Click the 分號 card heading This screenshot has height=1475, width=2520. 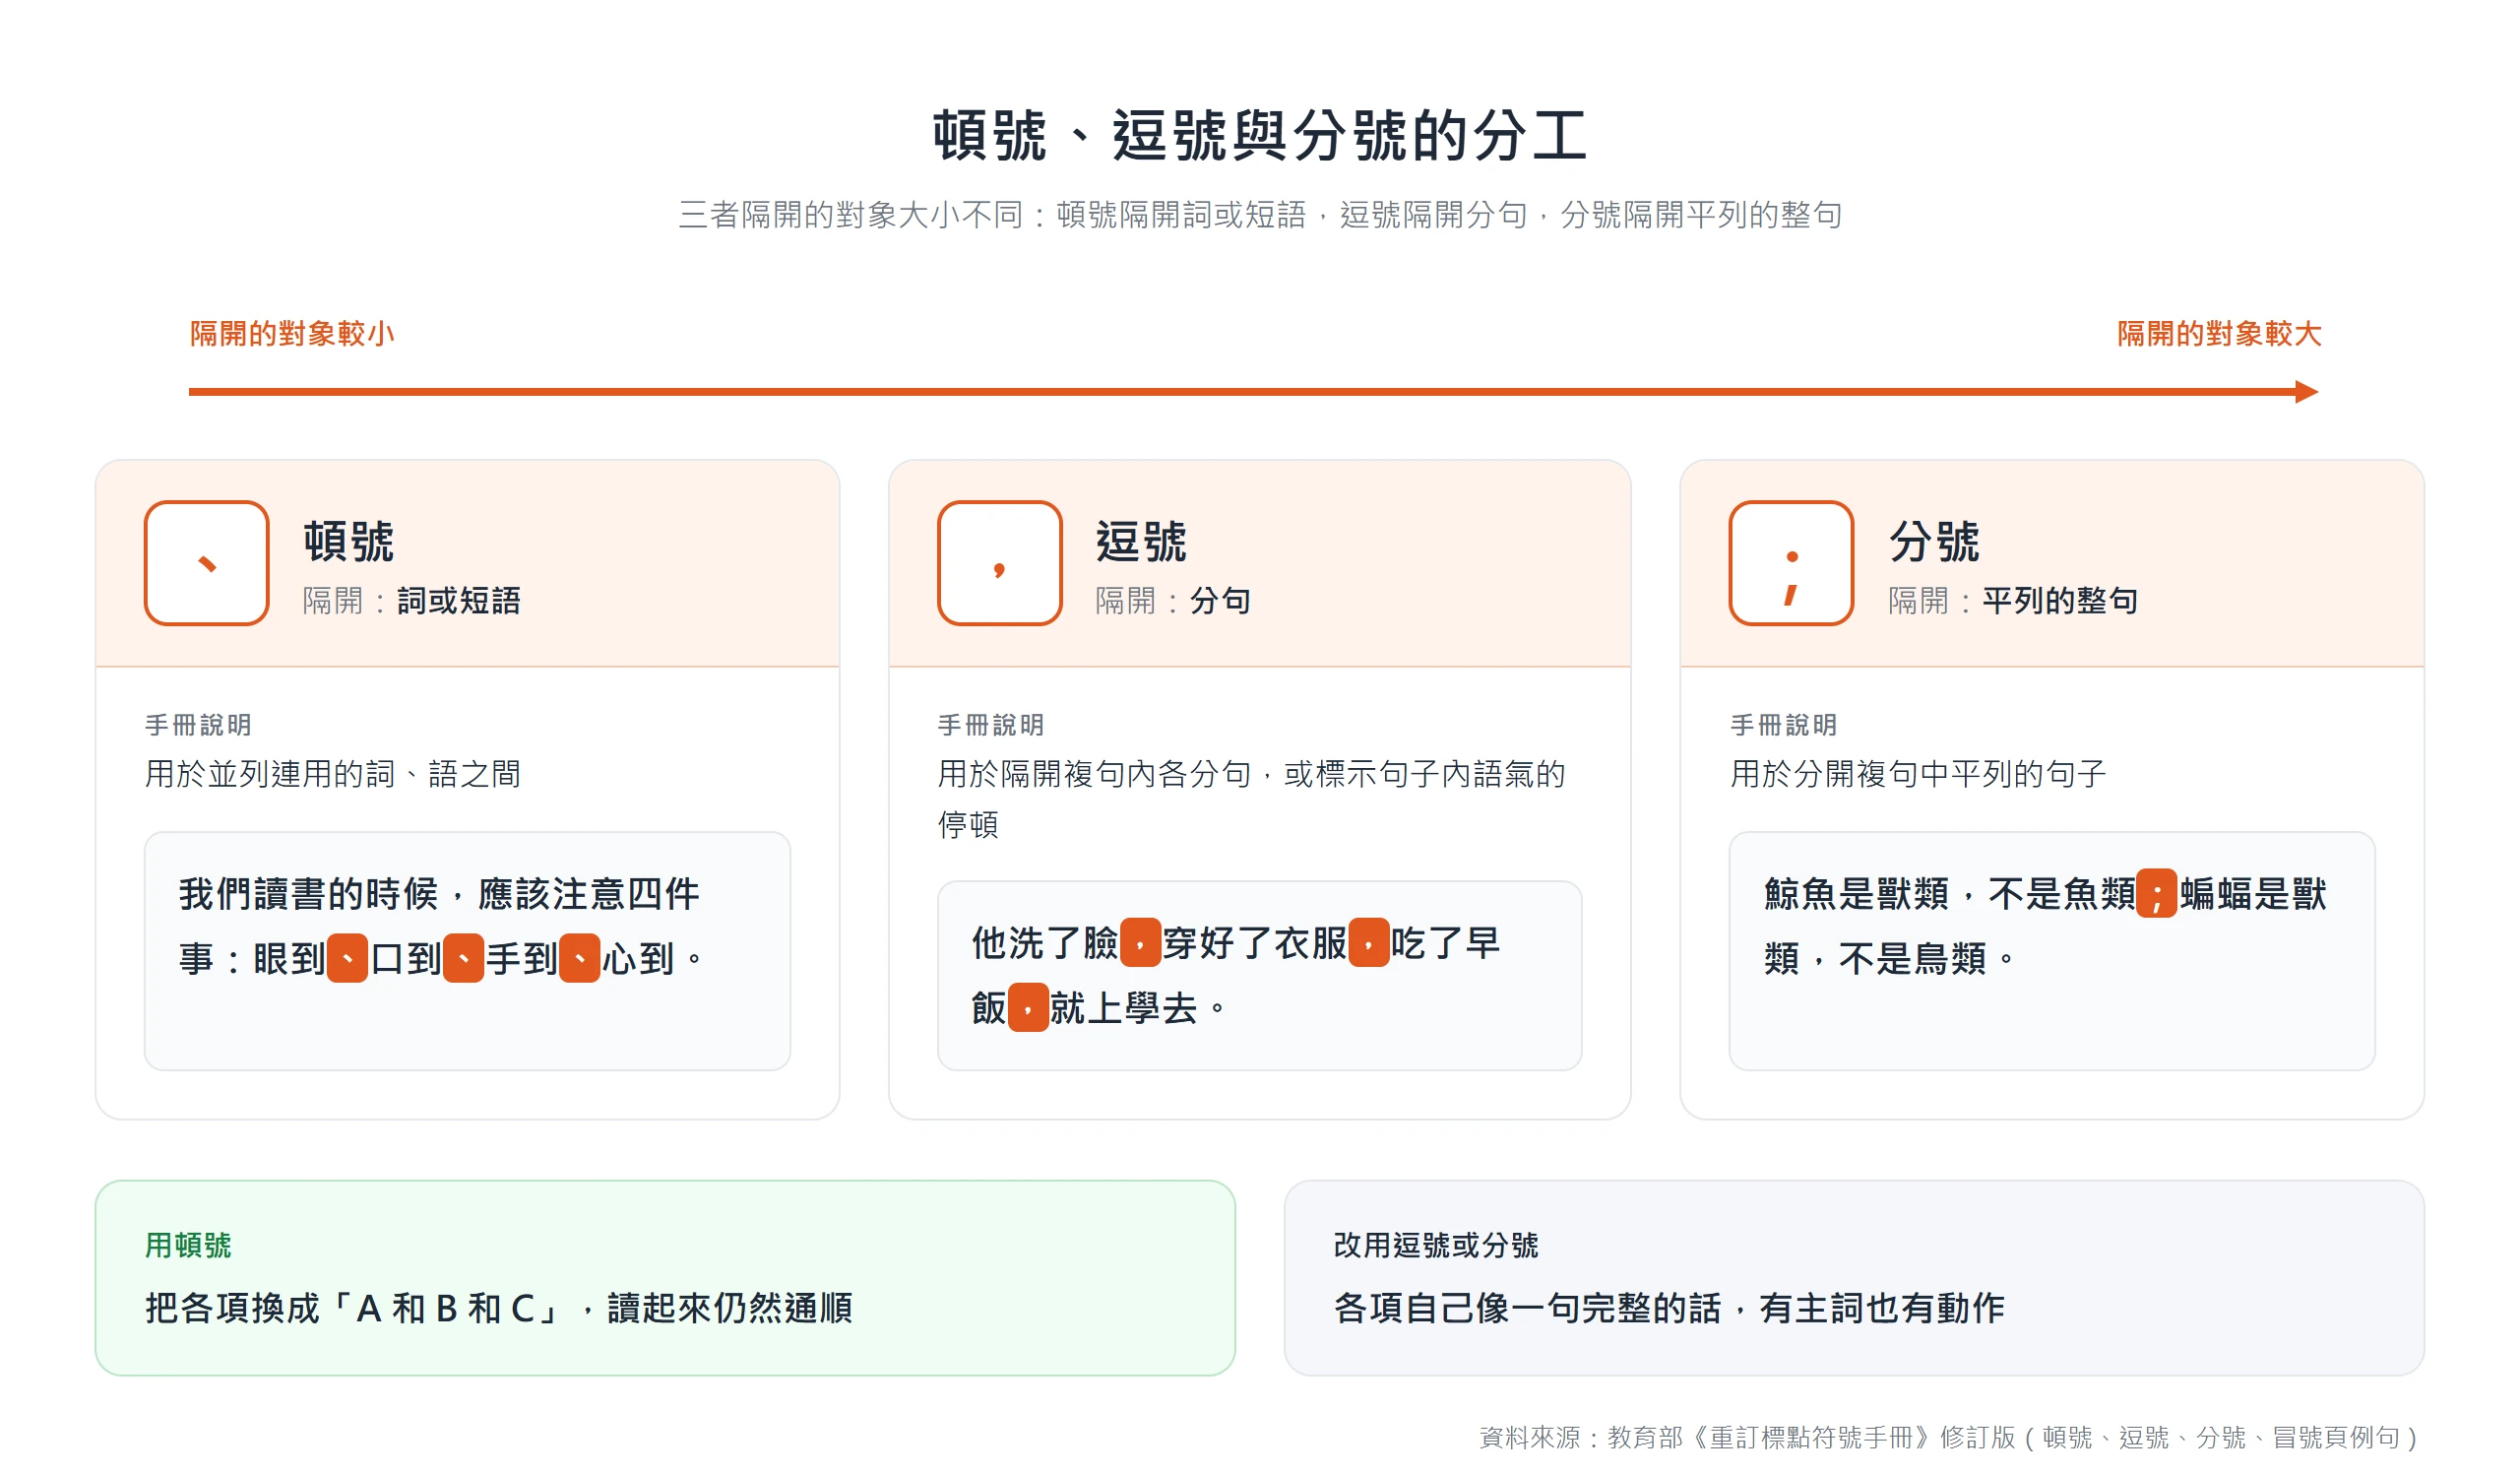click(1934, 541)
